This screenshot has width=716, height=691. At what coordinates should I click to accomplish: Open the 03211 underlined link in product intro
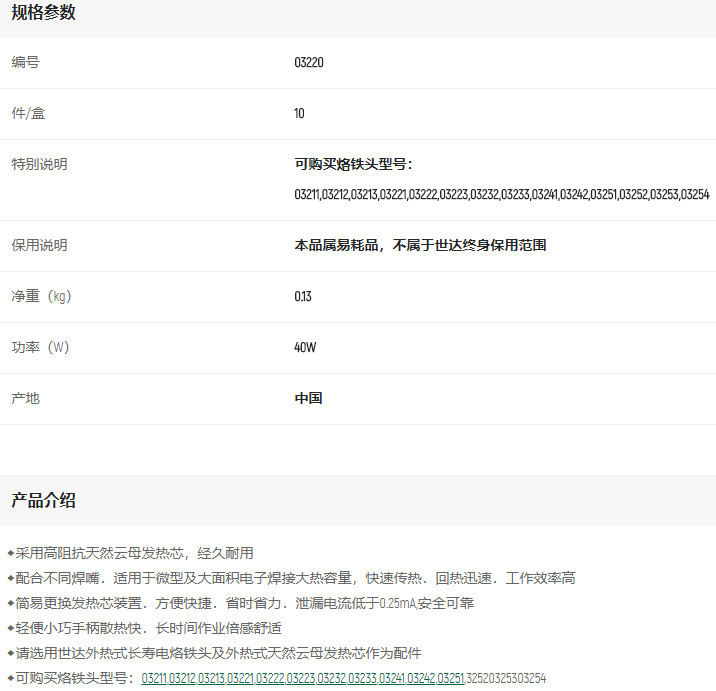pos(154,678)
